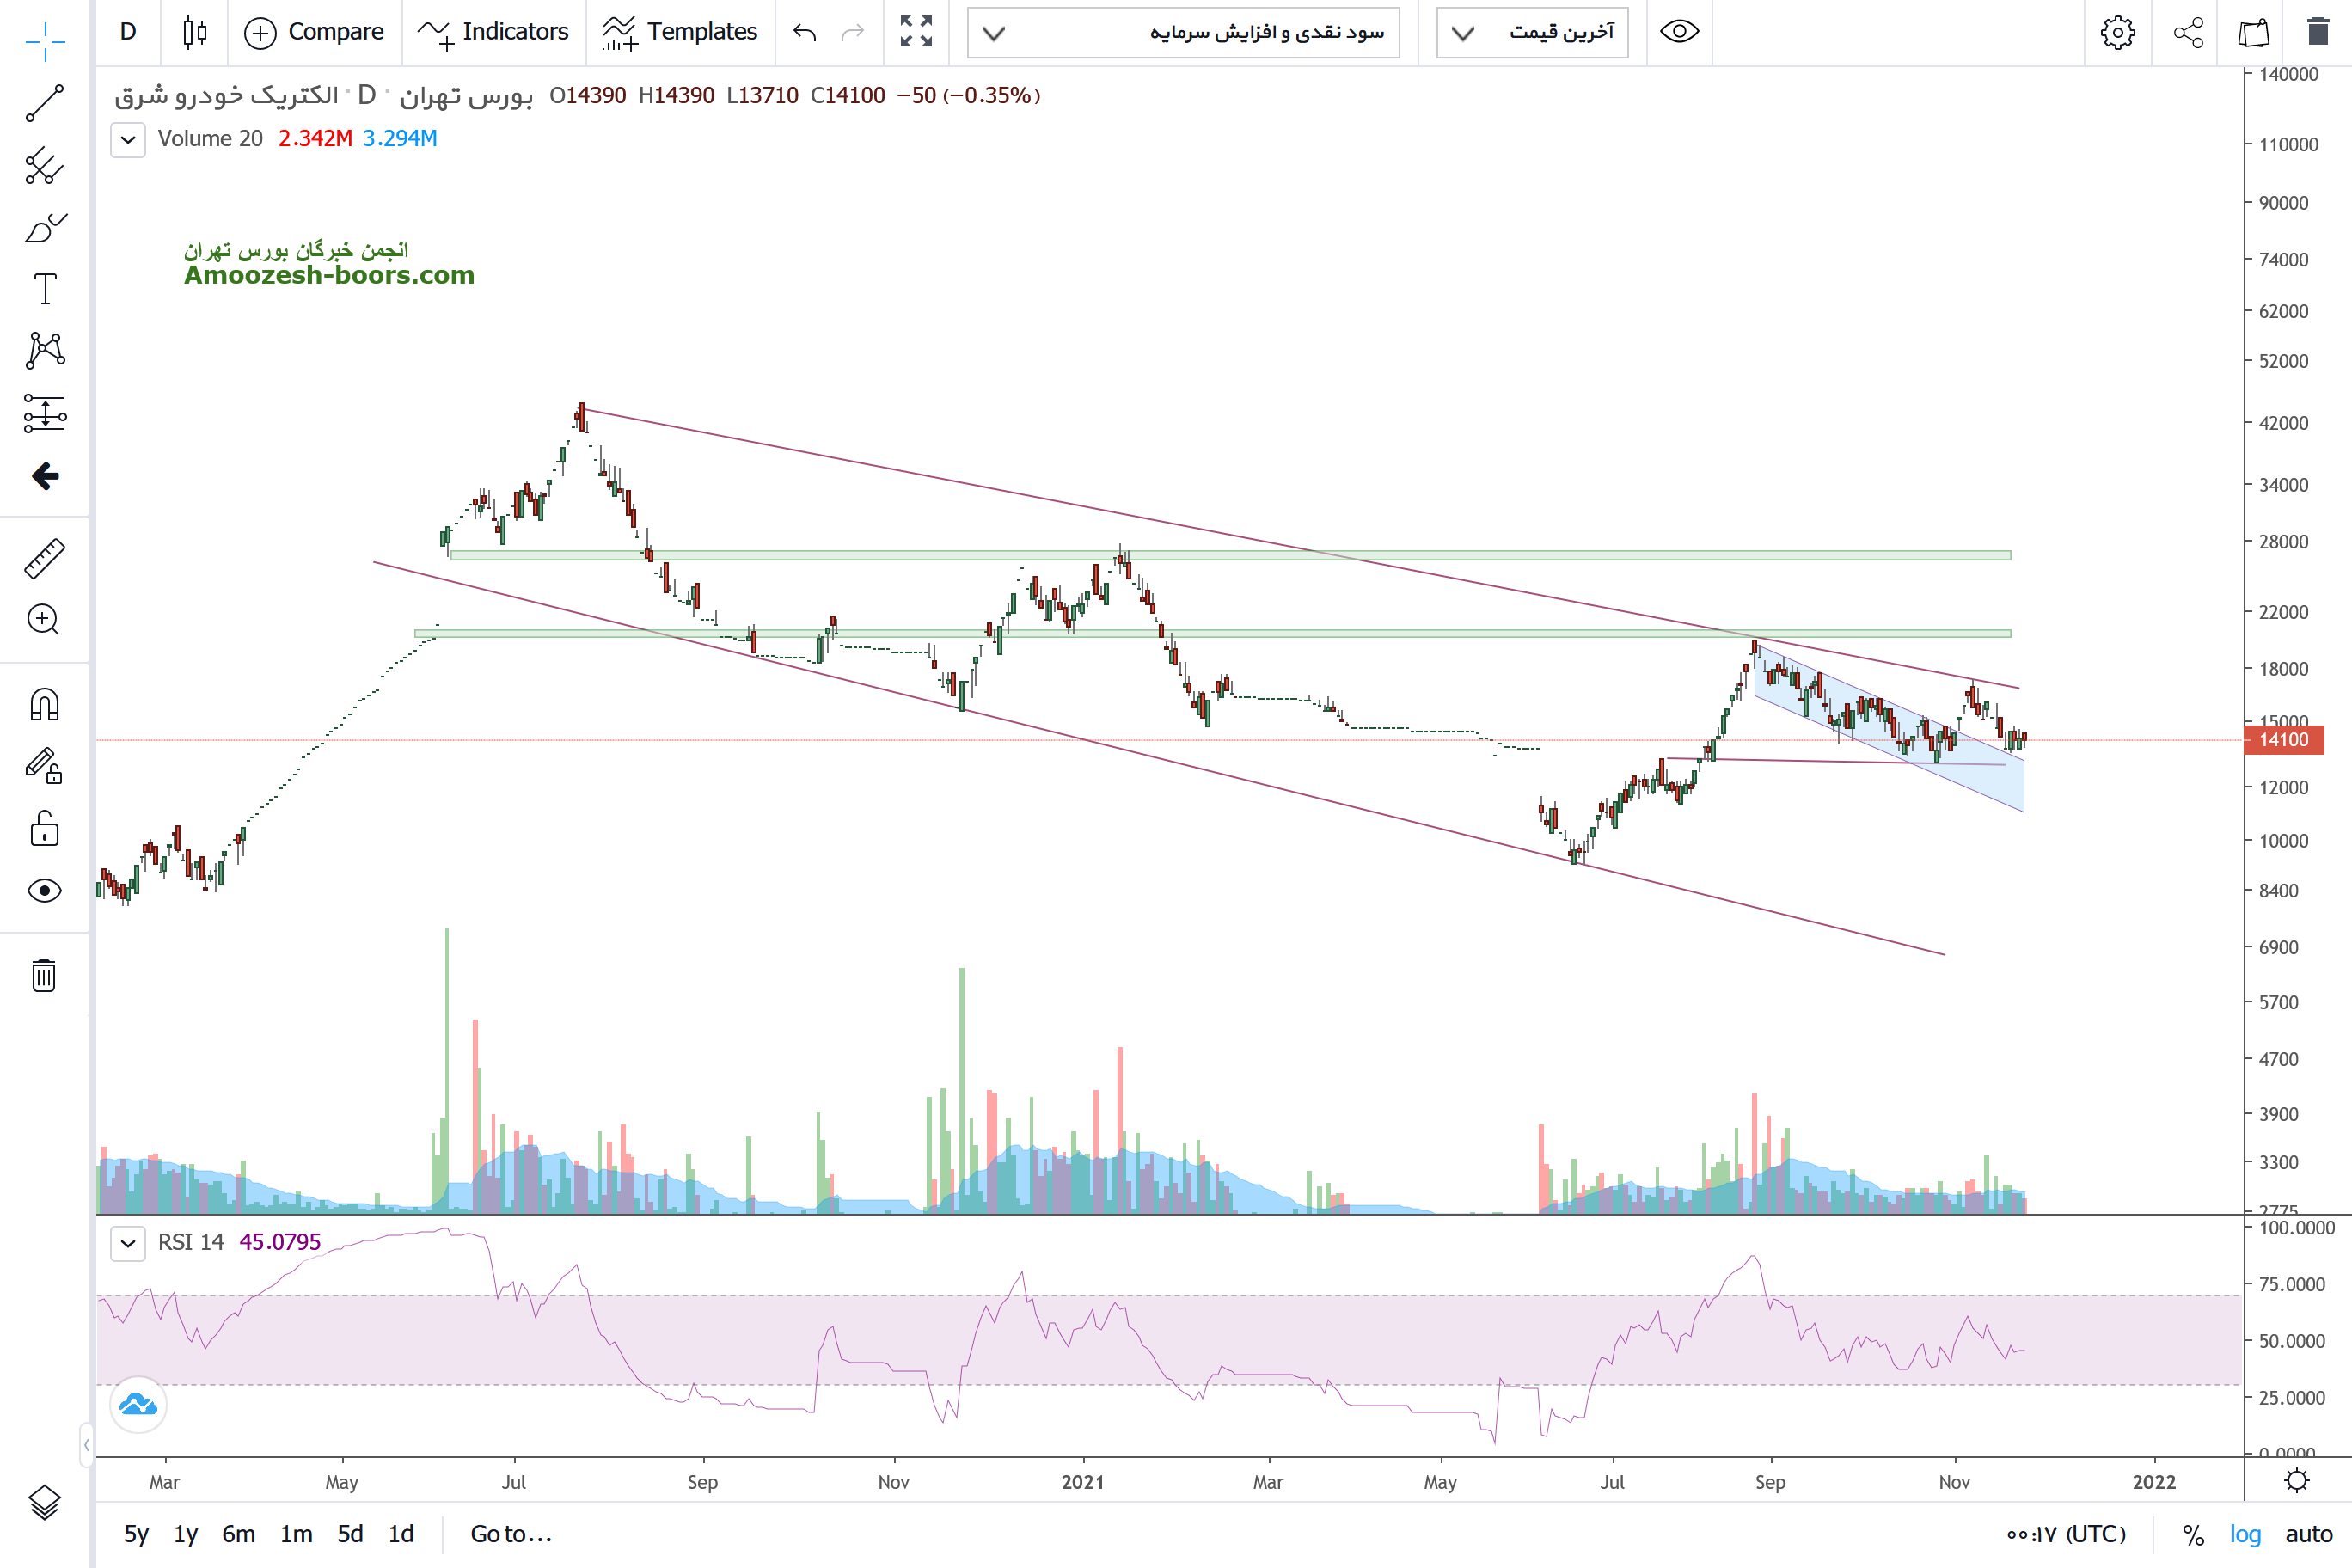This screenshot has width=2352, height=1568.
Task: Toggle auto scale option
Action: click(2308, 1534)
